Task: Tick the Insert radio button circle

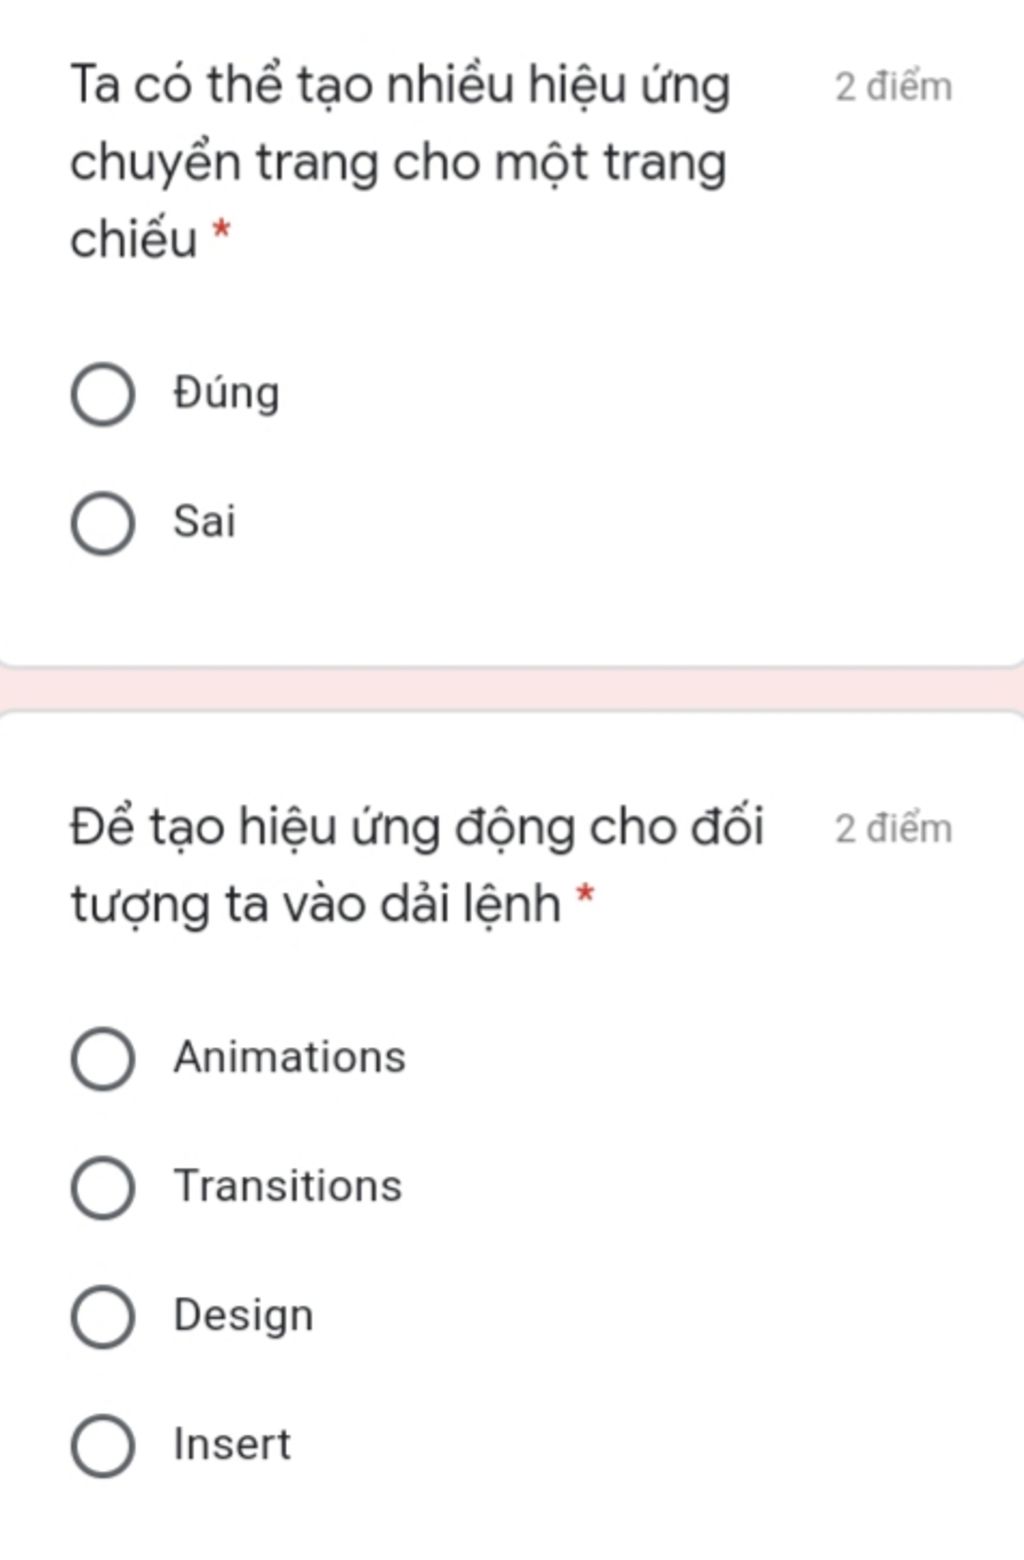Action: [x=103, y=1445]
